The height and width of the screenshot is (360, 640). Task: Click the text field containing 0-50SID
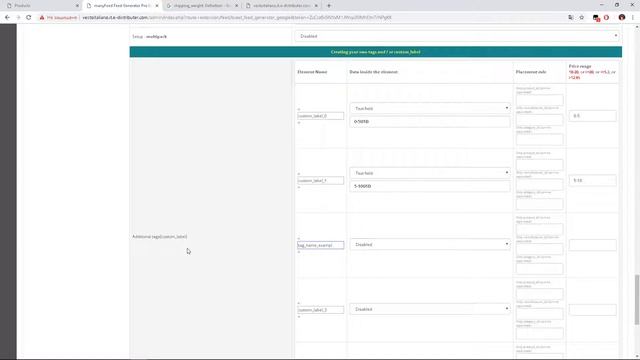point(430,122)
